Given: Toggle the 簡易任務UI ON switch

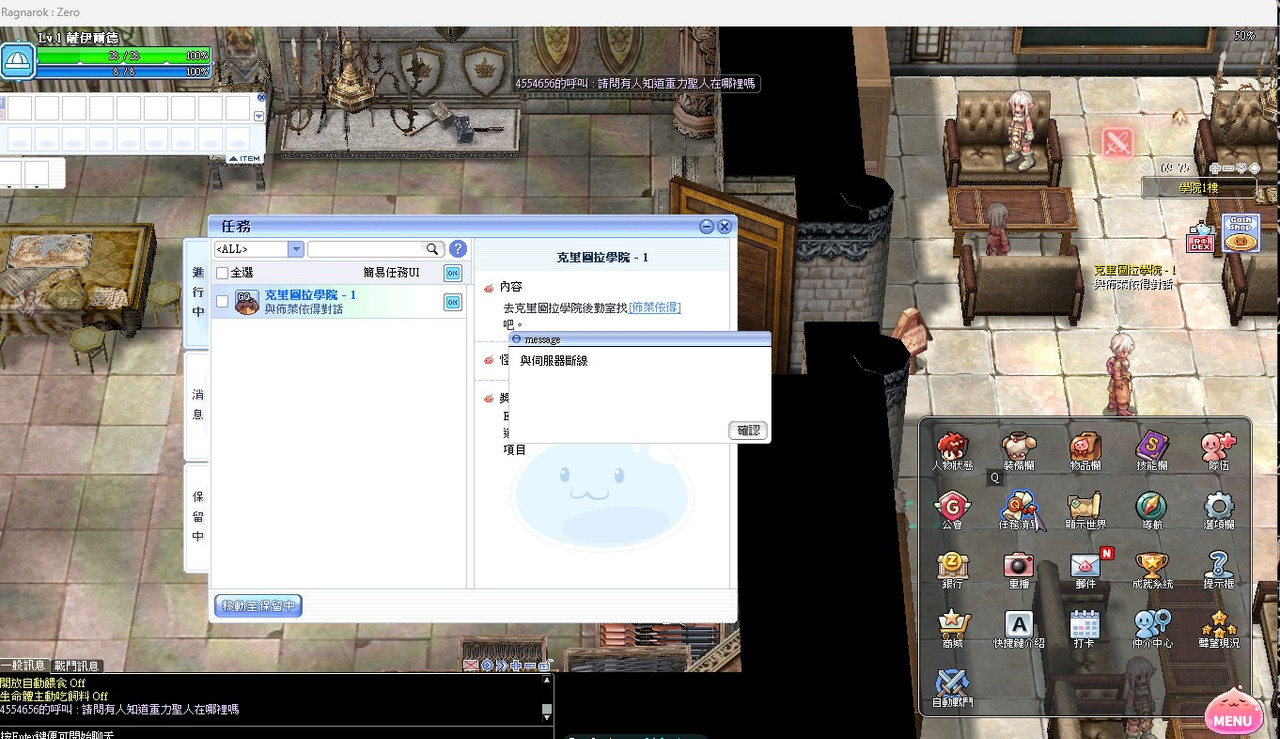Looking at the screenshot, I should [453, 273].
